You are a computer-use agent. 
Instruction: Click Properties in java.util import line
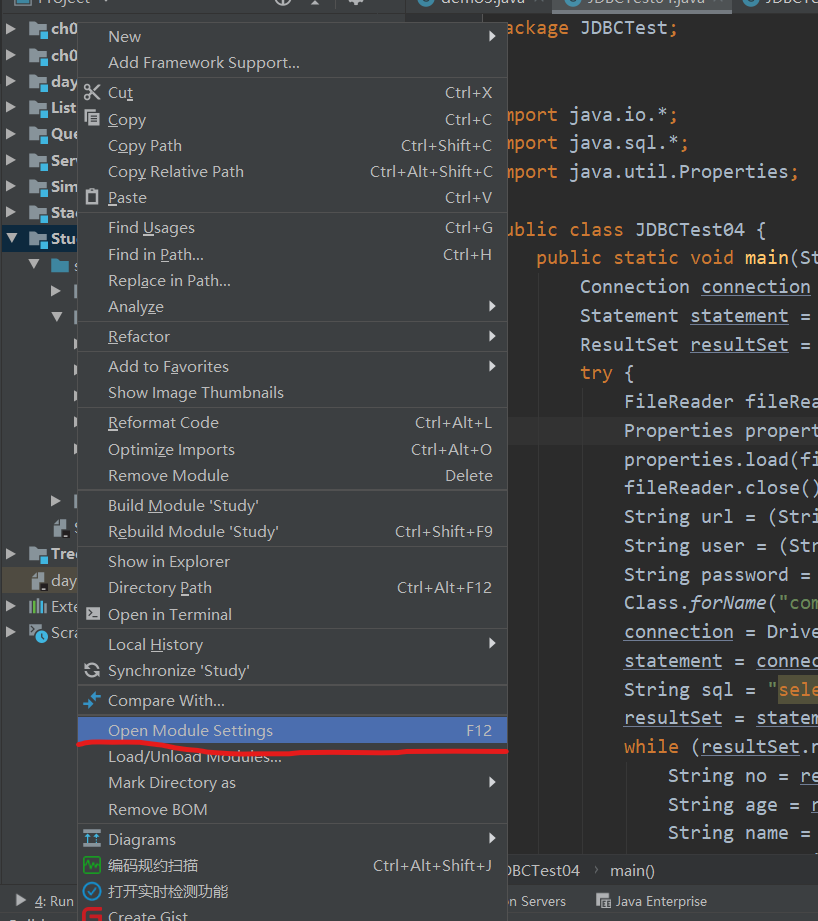point(733,172)
